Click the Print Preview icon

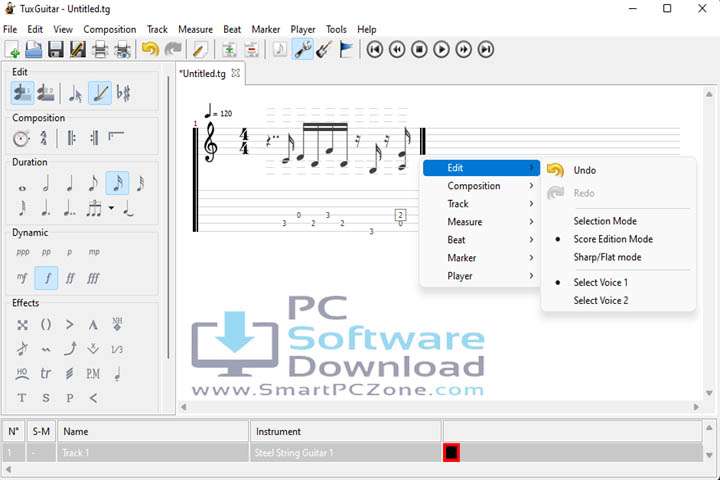point(122,49)
